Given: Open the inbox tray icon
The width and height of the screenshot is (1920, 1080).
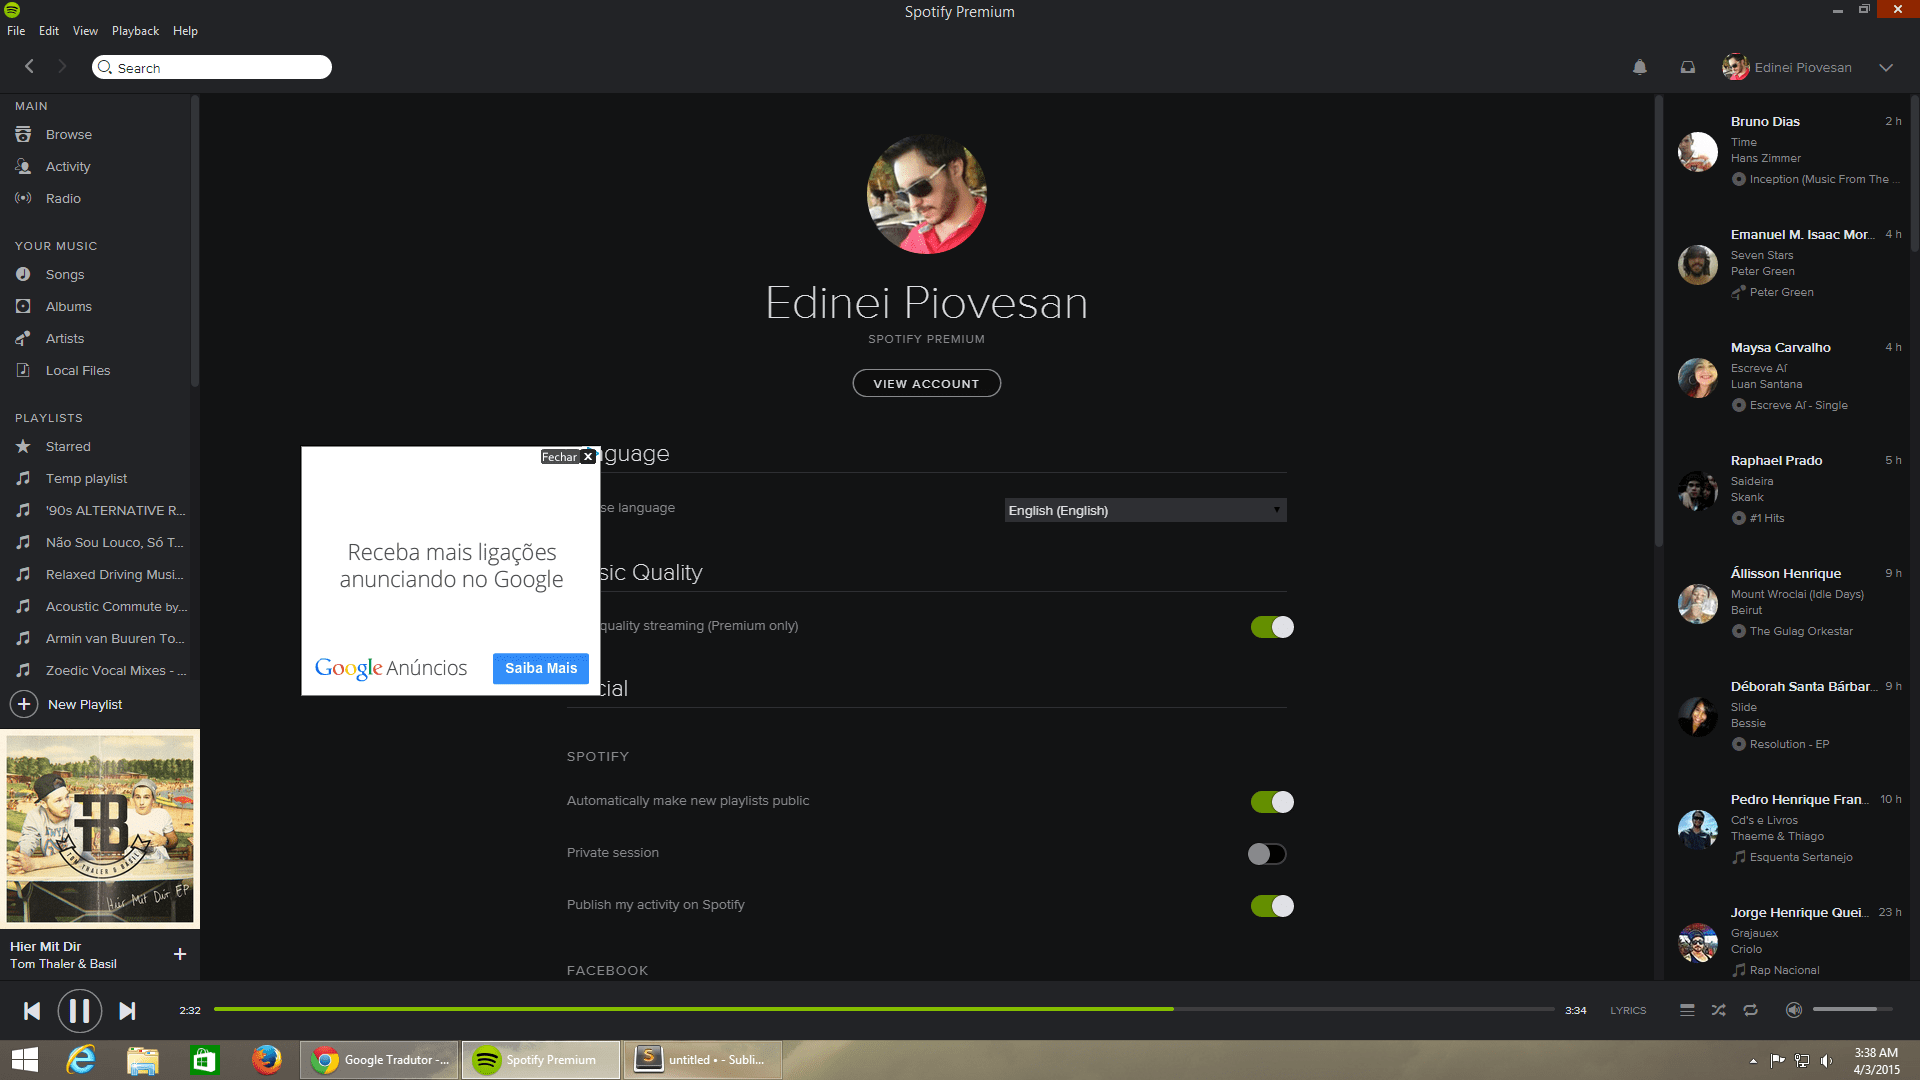Looking at the screenshot, I should click(1688, 67).
